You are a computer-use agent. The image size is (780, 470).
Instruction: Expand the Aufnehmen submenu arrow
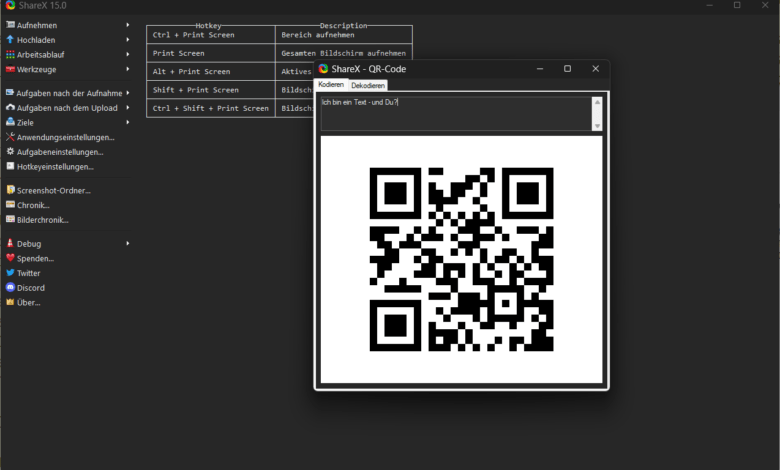[128, 25]
